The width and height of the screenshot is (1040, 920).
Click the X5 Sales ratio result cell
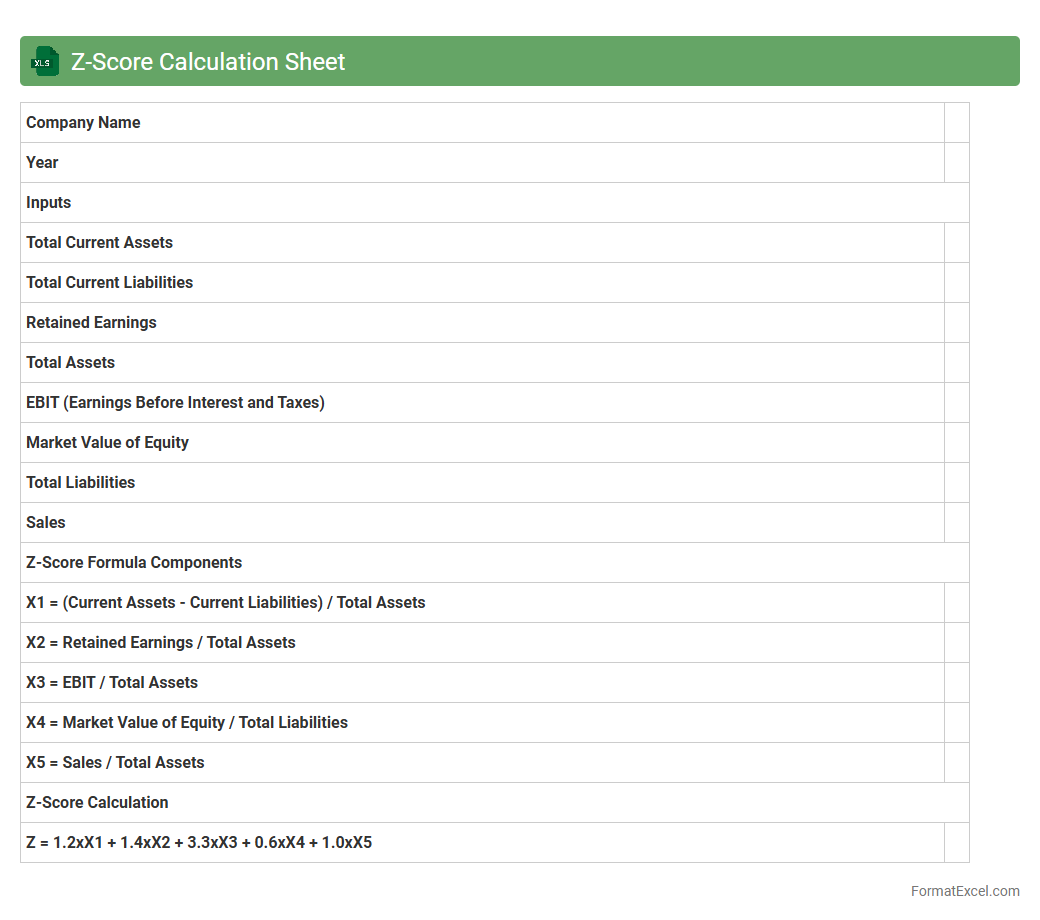[956, 763]
